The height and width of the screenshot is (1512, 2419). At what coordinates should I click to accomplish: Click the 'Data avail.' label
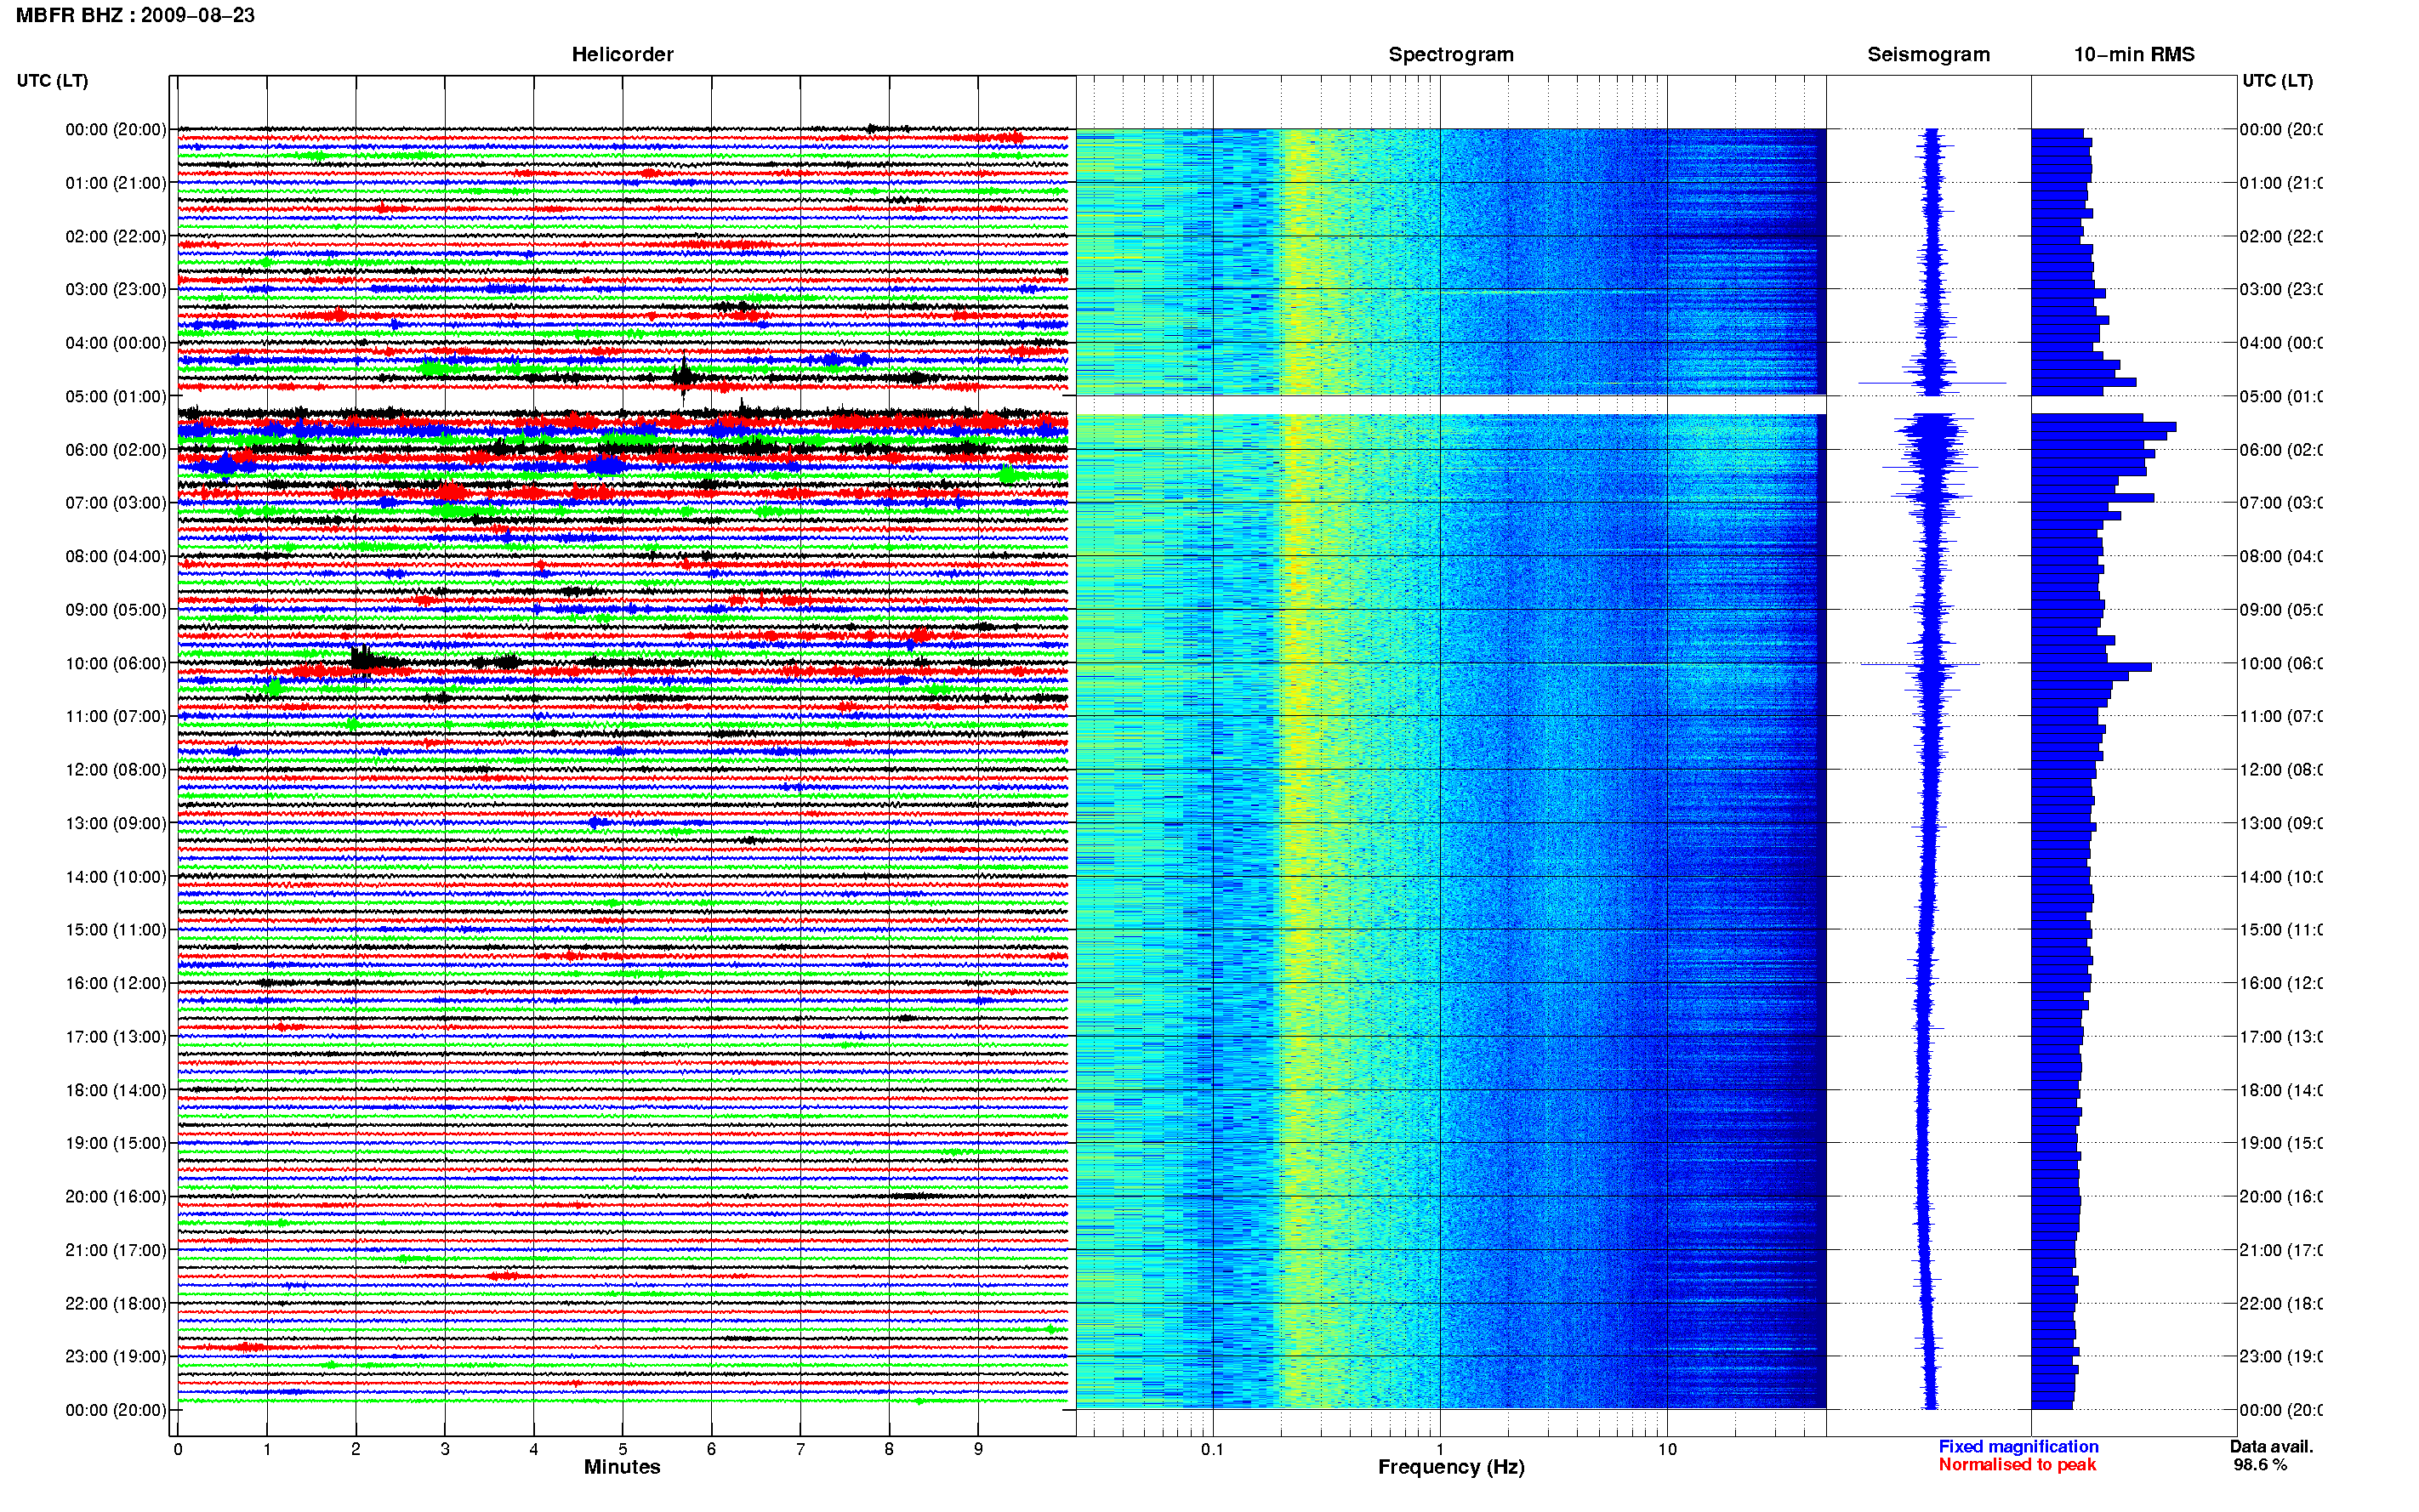point(2271,1446)
